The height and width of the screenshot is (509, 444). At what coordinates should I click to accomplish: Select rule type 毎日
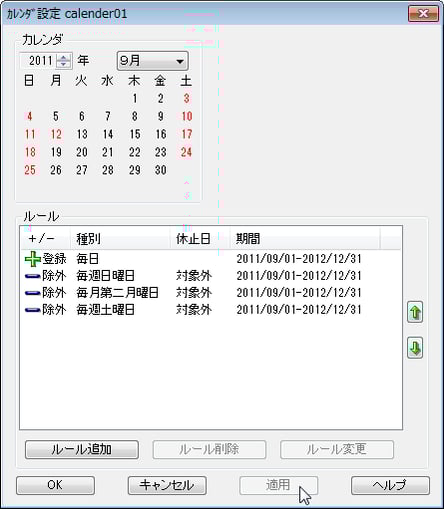pos(87,259)
